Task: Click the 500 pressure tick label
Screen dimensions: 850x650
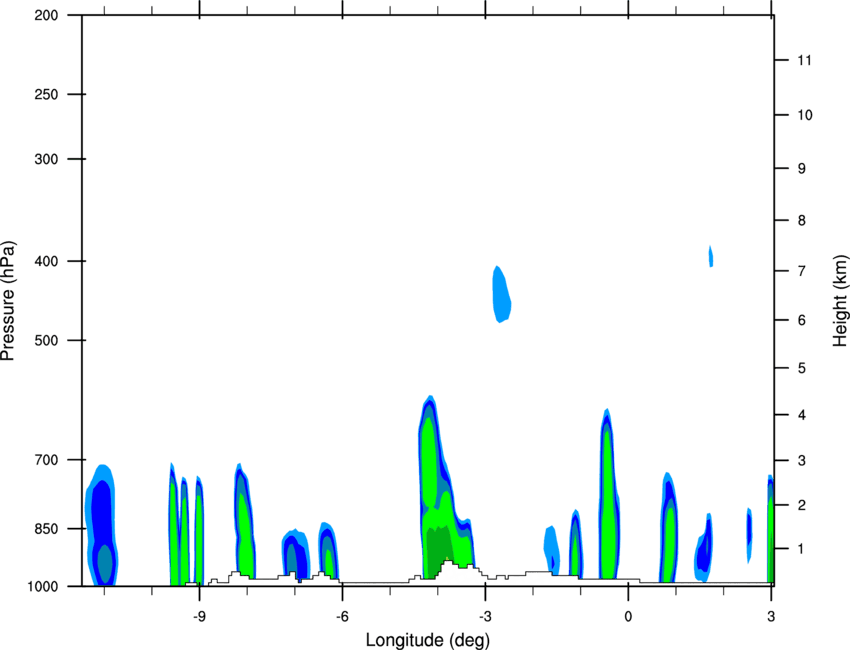Action: click(46, 340)
